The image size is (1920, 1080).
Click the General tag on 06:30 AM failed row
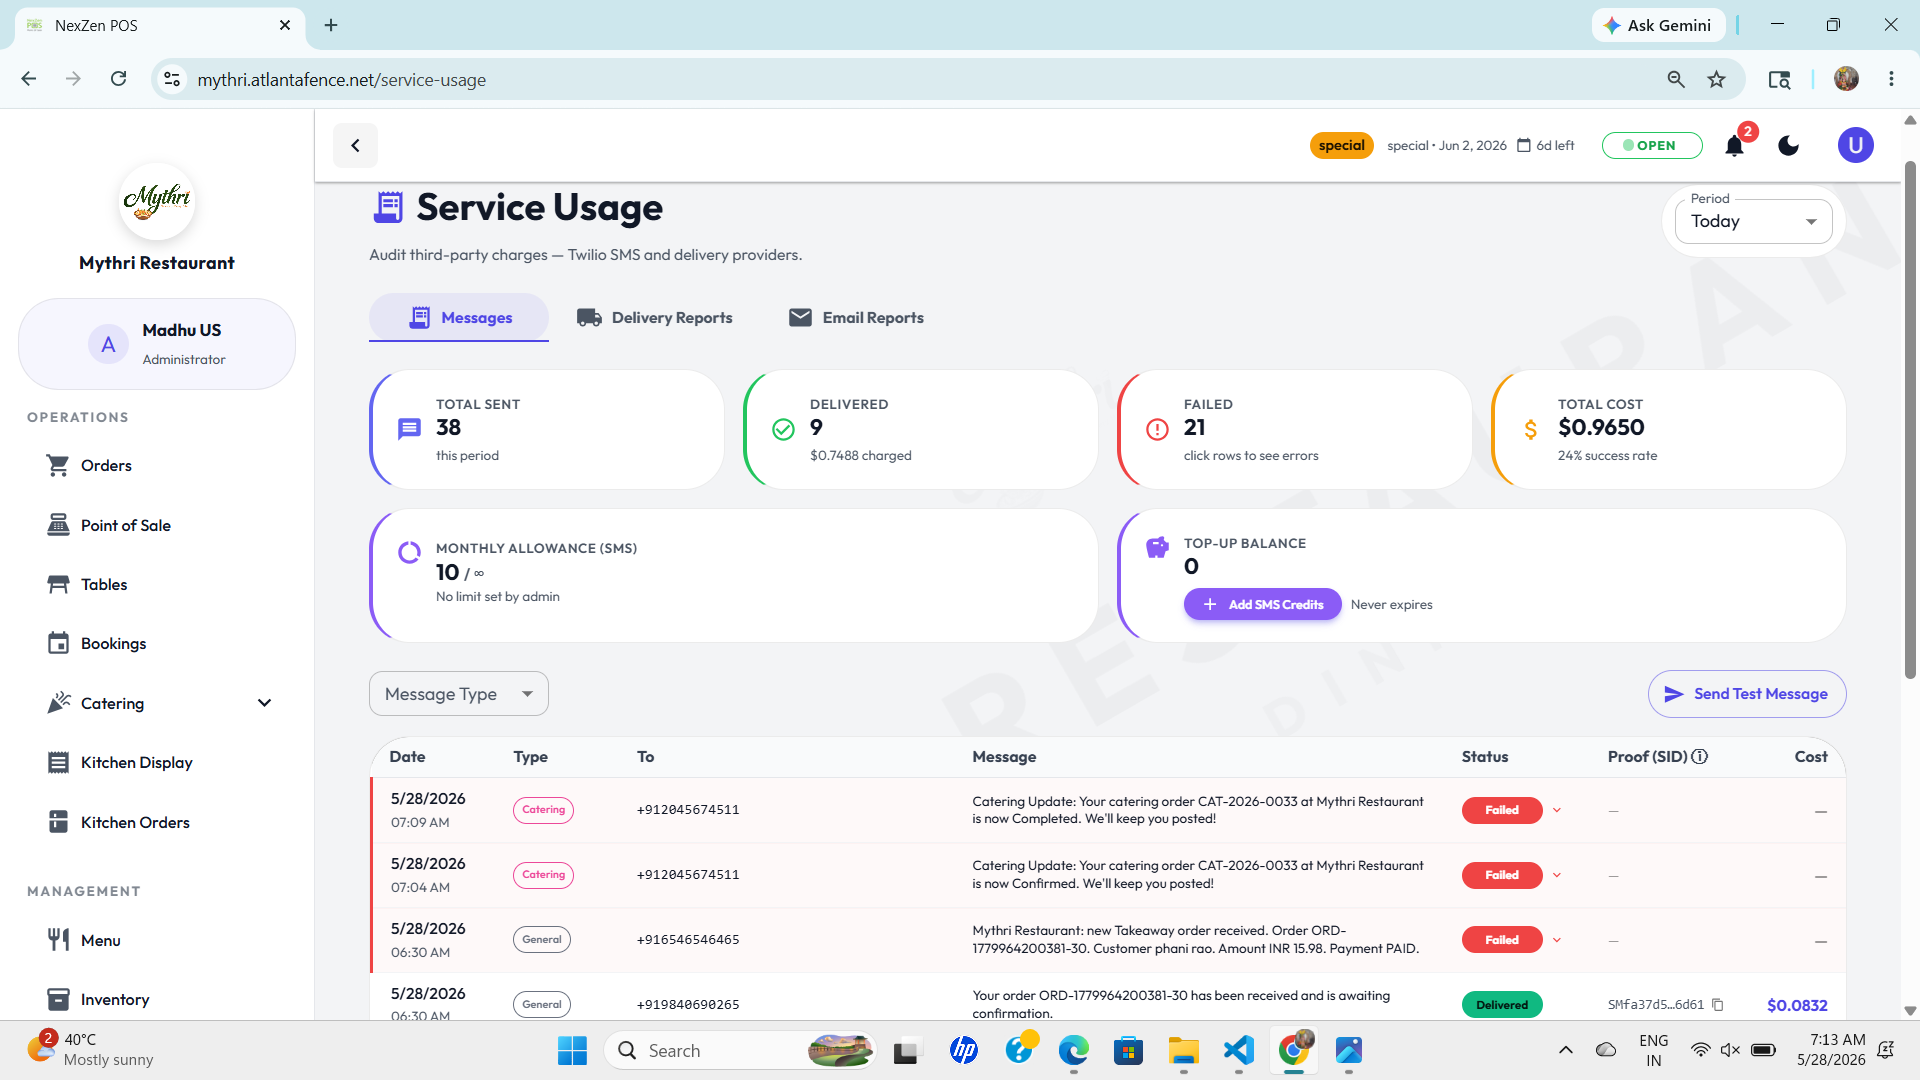click(x=542, y=940)
